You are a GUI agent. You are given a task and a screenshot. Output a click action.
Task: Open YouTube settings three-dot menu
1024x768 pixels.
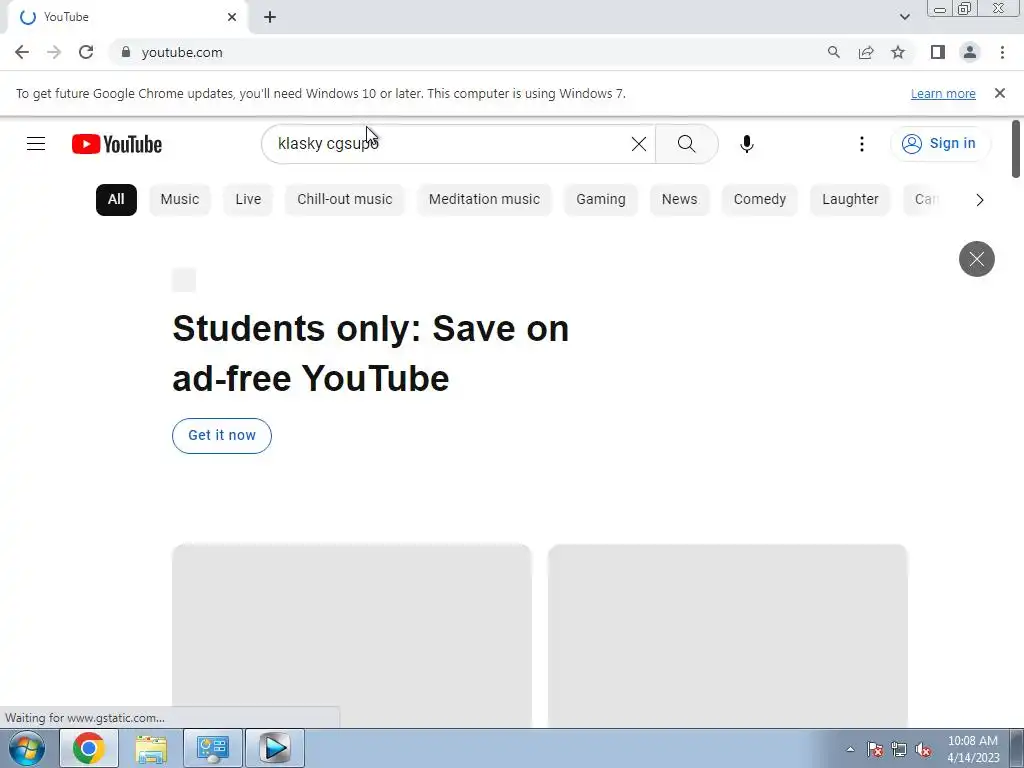861,144
